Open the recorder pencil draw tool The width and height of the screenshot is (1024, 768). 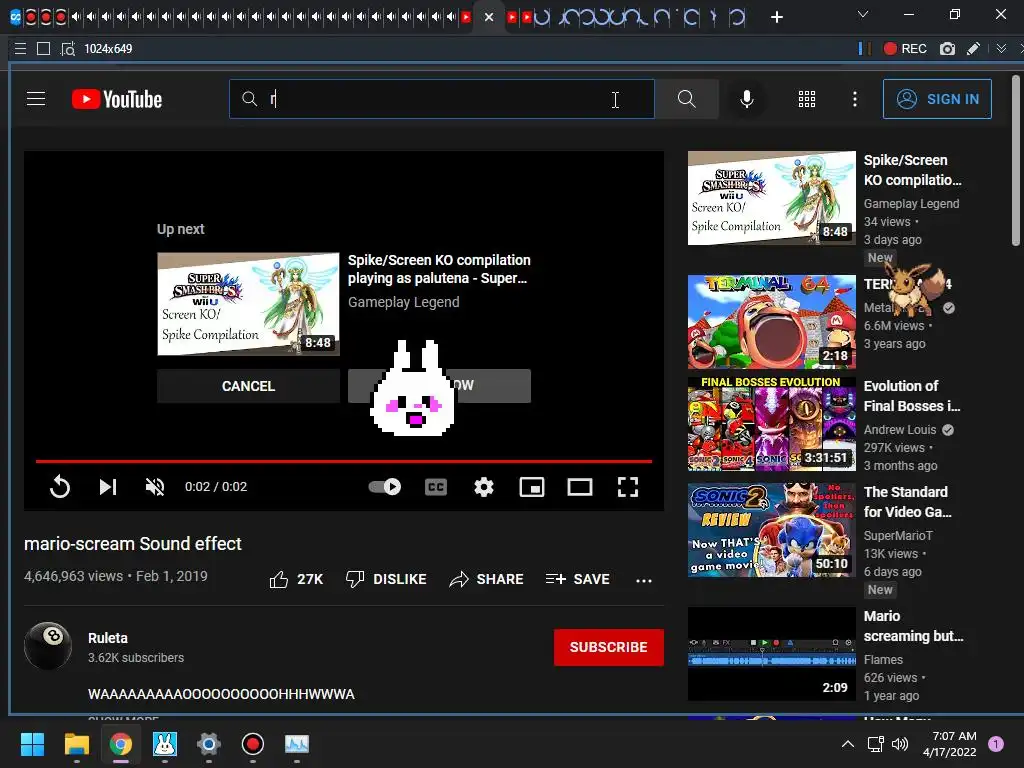click(973, 48)
